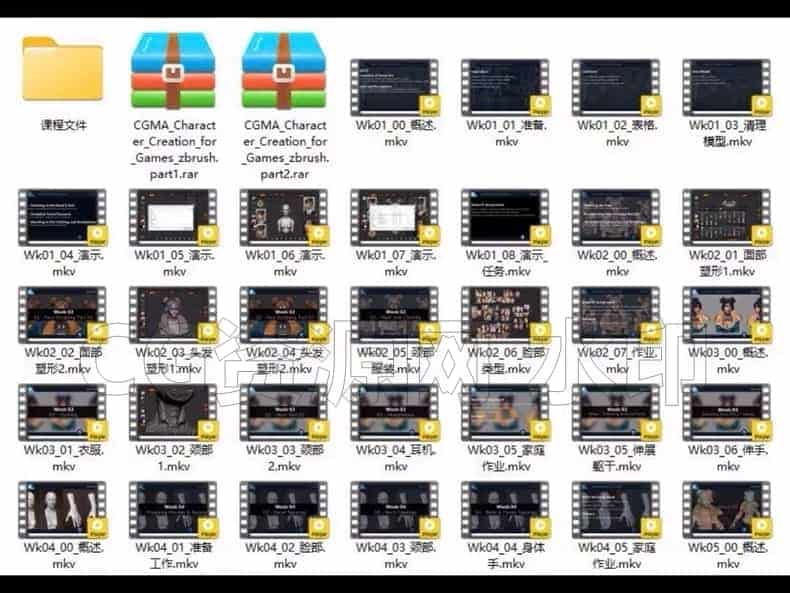
Task: Select the Wk02_02 面部塑形2 video icon
Action: pyautogui.click(x=63, y=315)
